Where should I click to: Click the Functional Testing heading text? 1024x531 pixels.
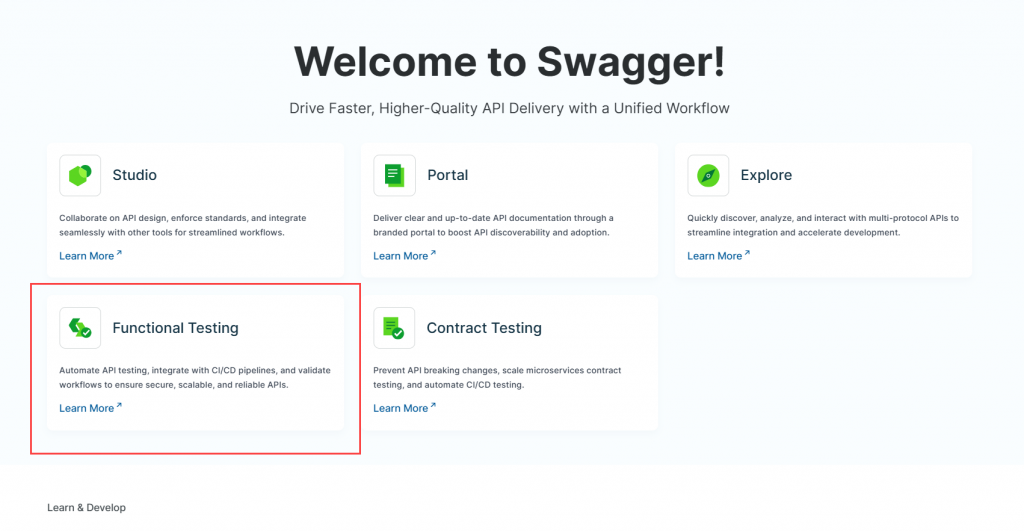[x=175, y=328]
